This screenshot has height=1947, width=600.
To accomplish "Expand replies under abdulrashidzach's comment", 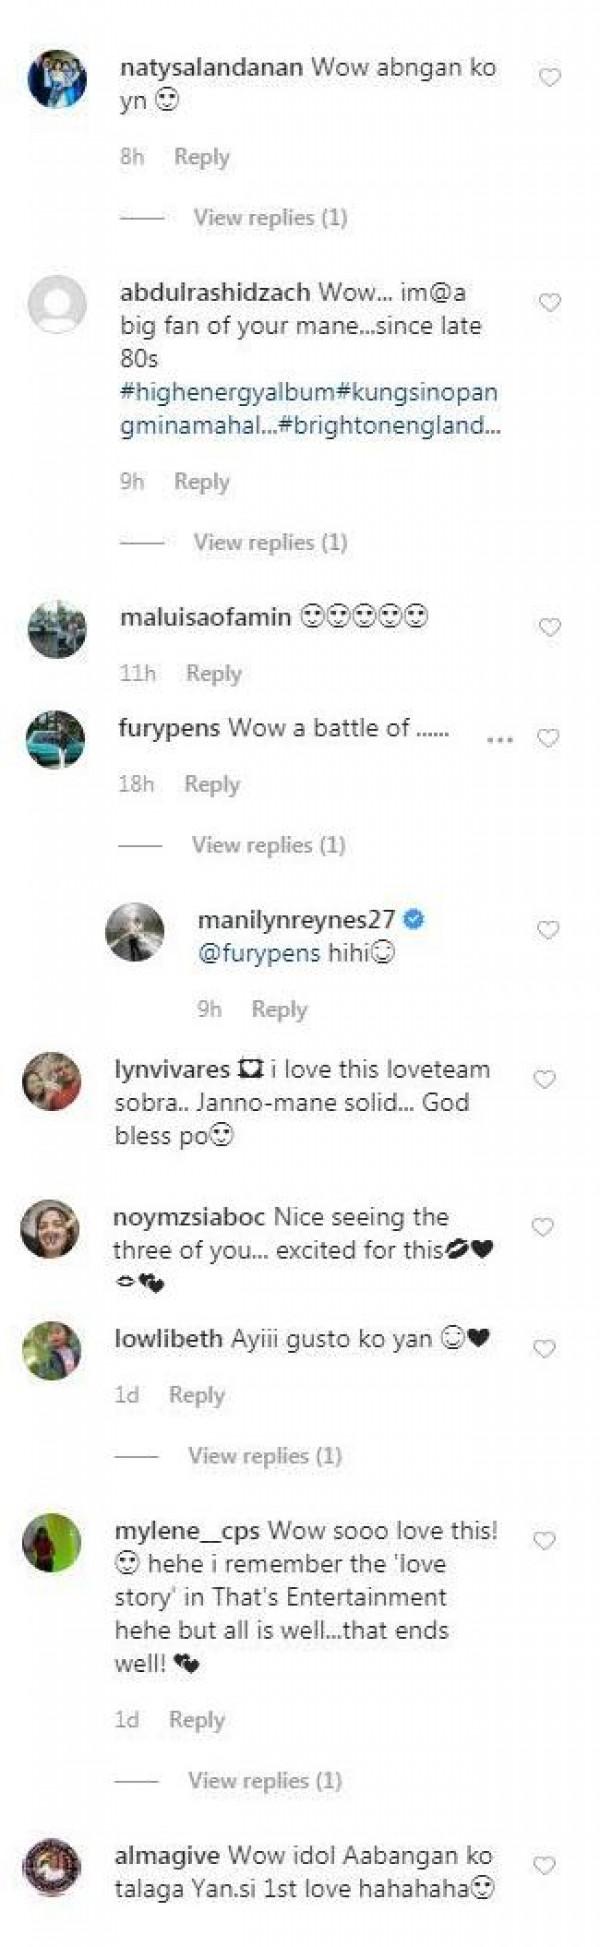I will point(270,542).
